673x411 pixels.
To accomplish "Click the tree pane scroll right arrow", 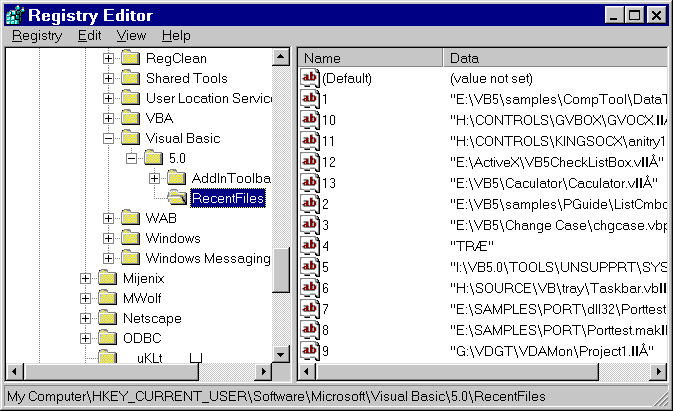I will tap(263, 372).
